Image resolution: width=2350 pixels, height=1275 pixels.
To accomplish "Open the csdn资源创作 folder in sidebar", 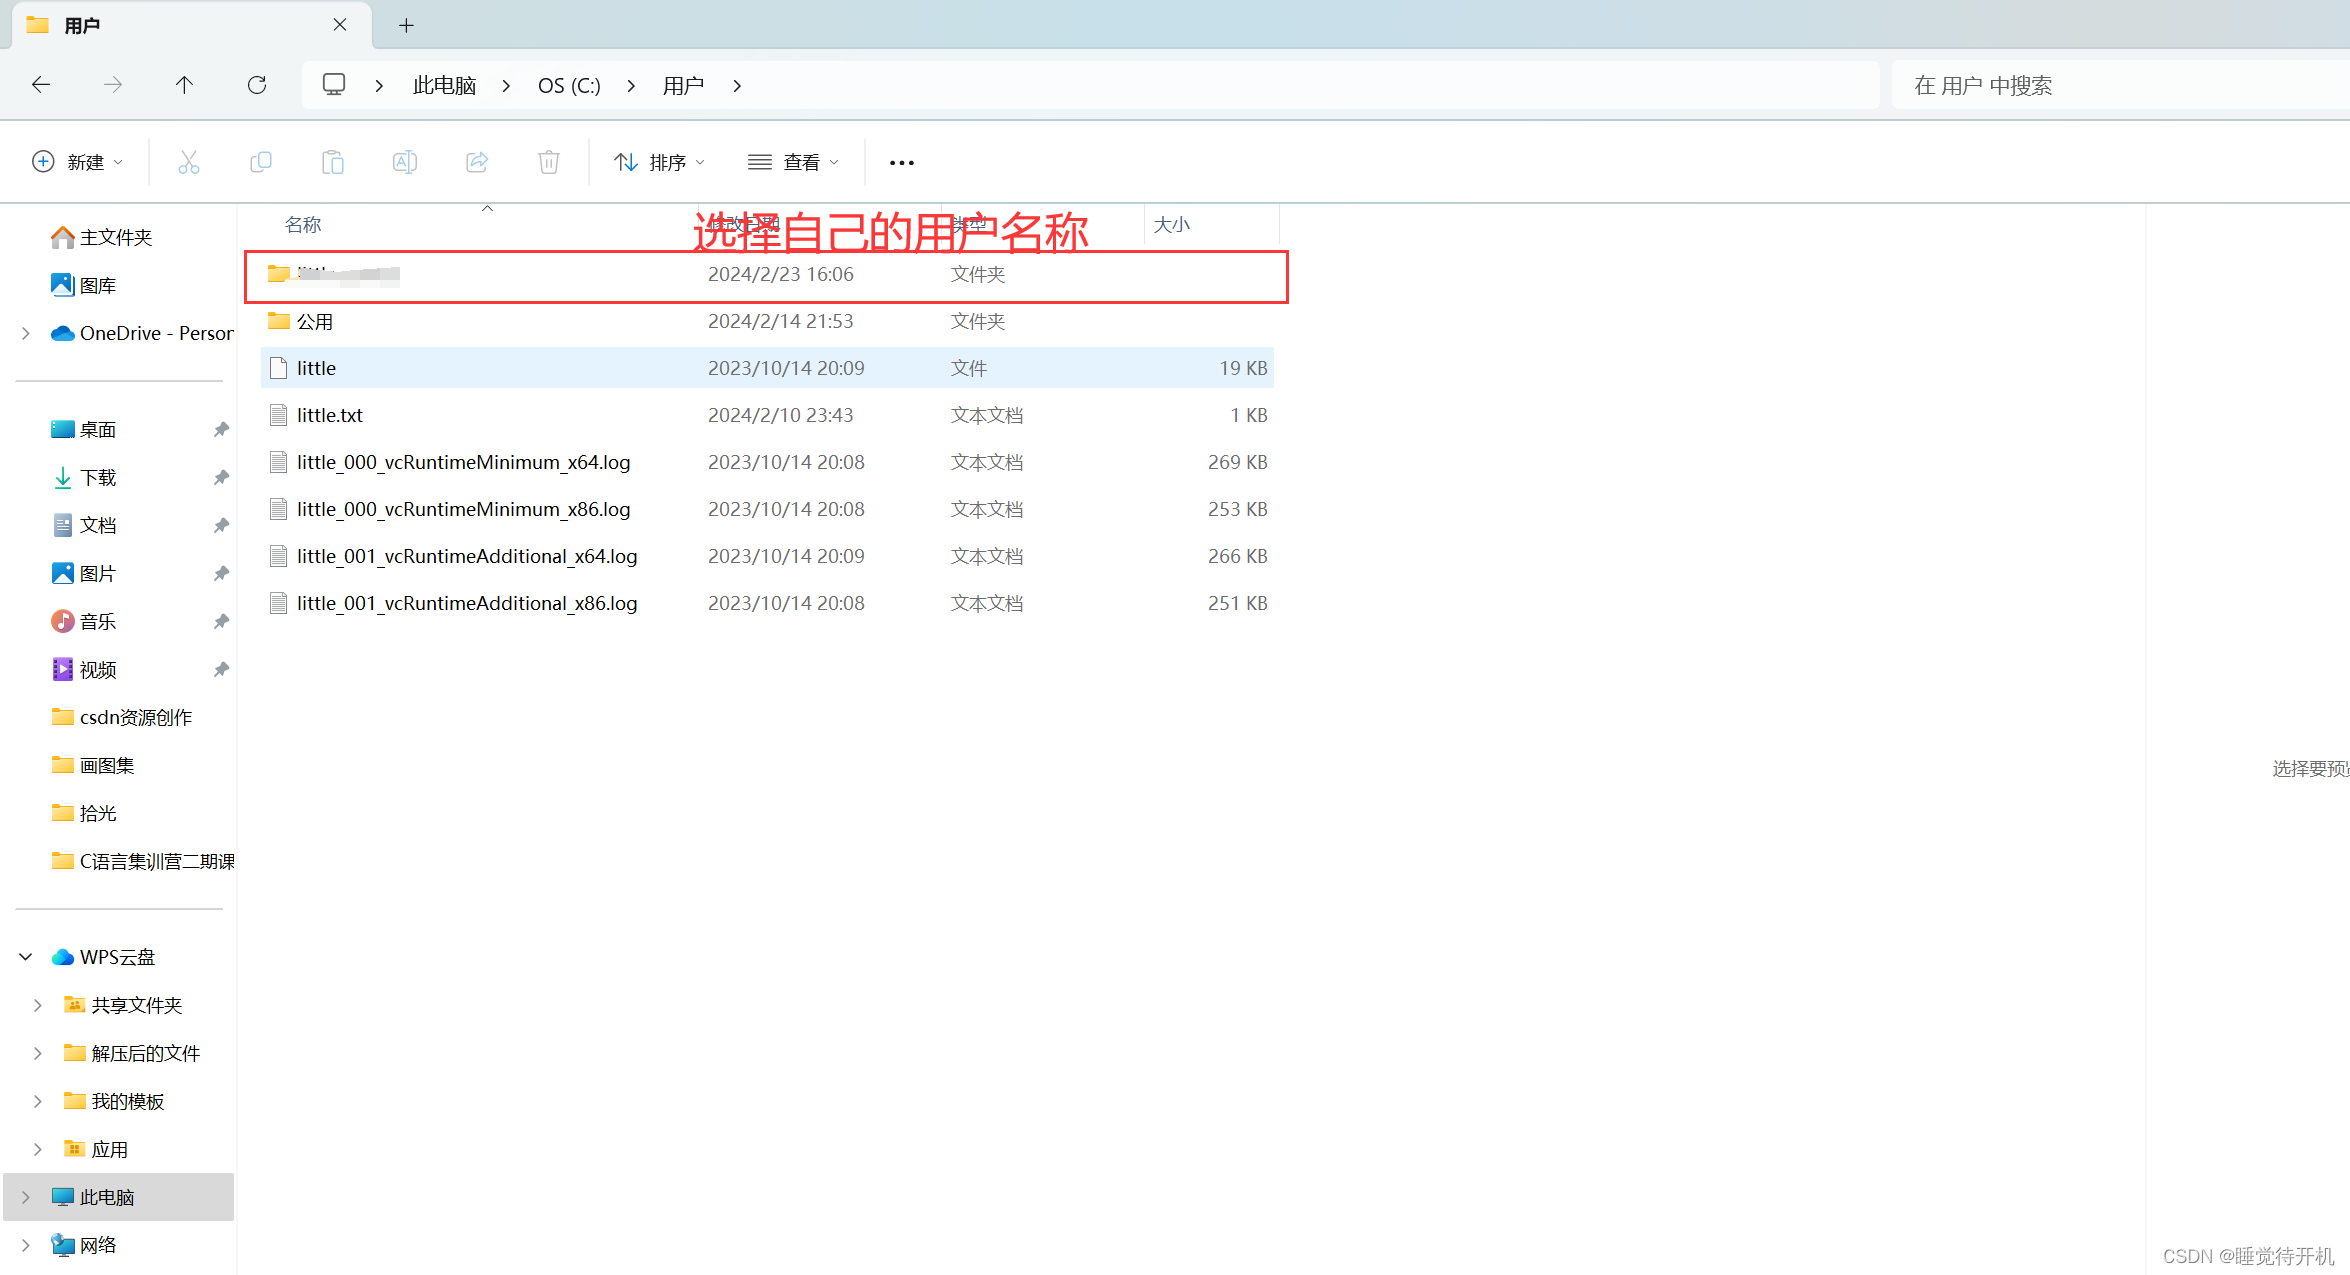I will point(121,717).
